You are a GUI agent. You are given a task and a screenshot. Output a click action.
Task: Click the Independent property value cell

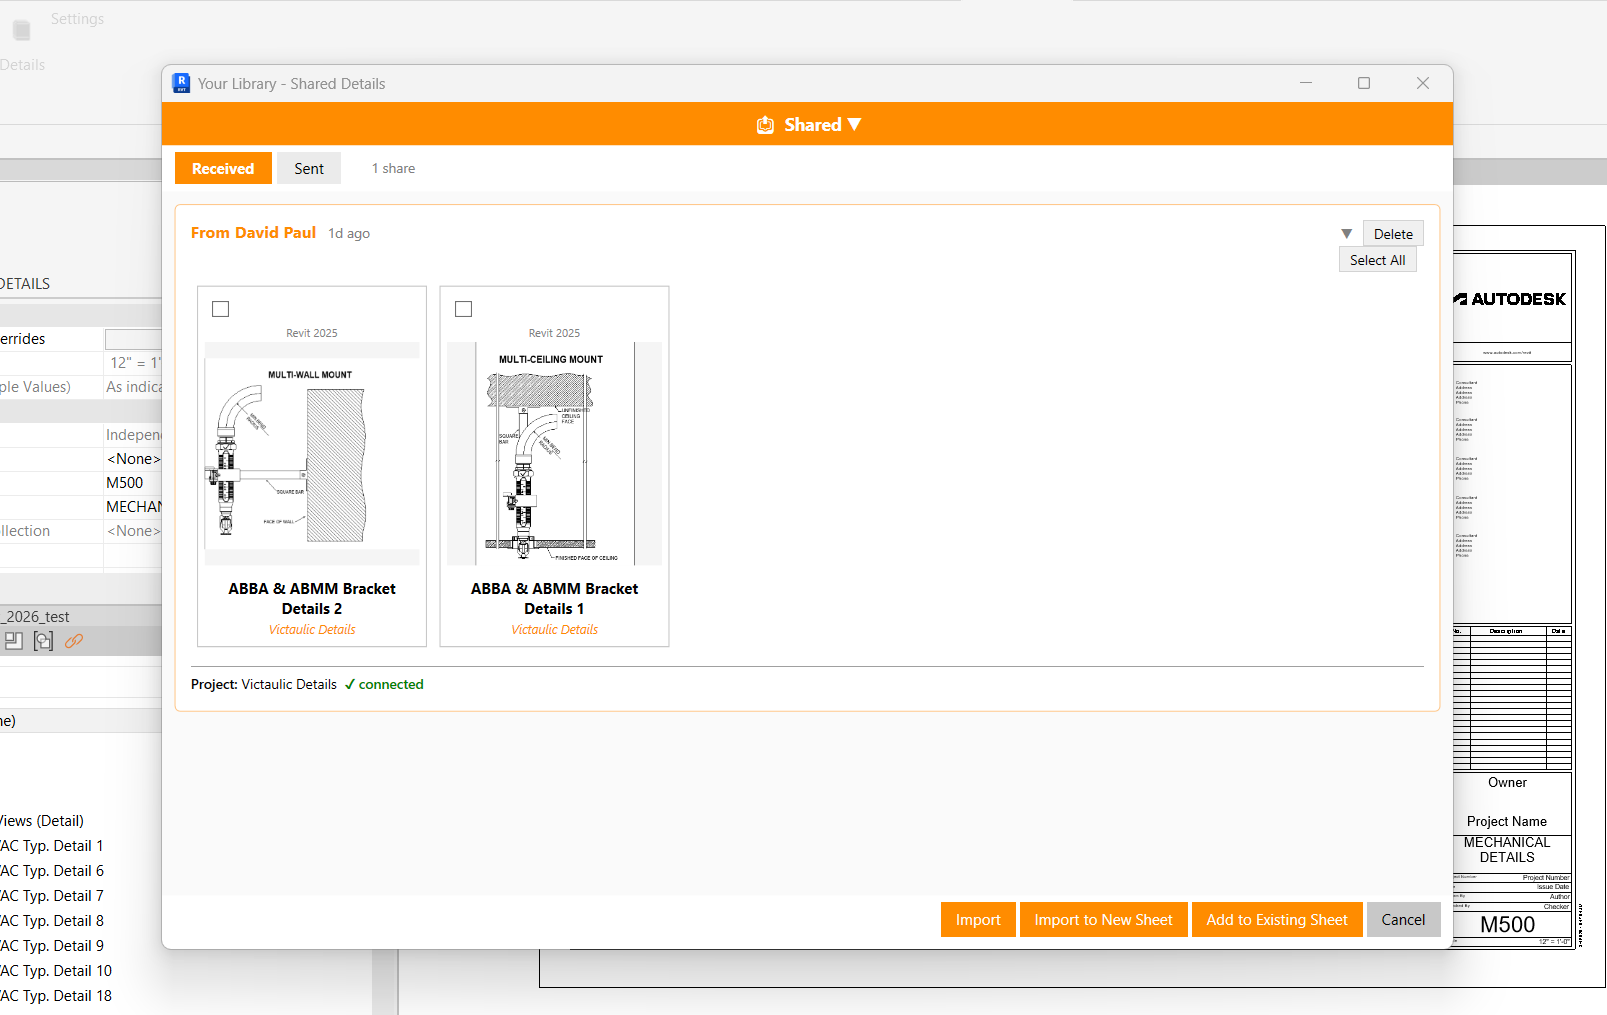click(x=133, y=435)
